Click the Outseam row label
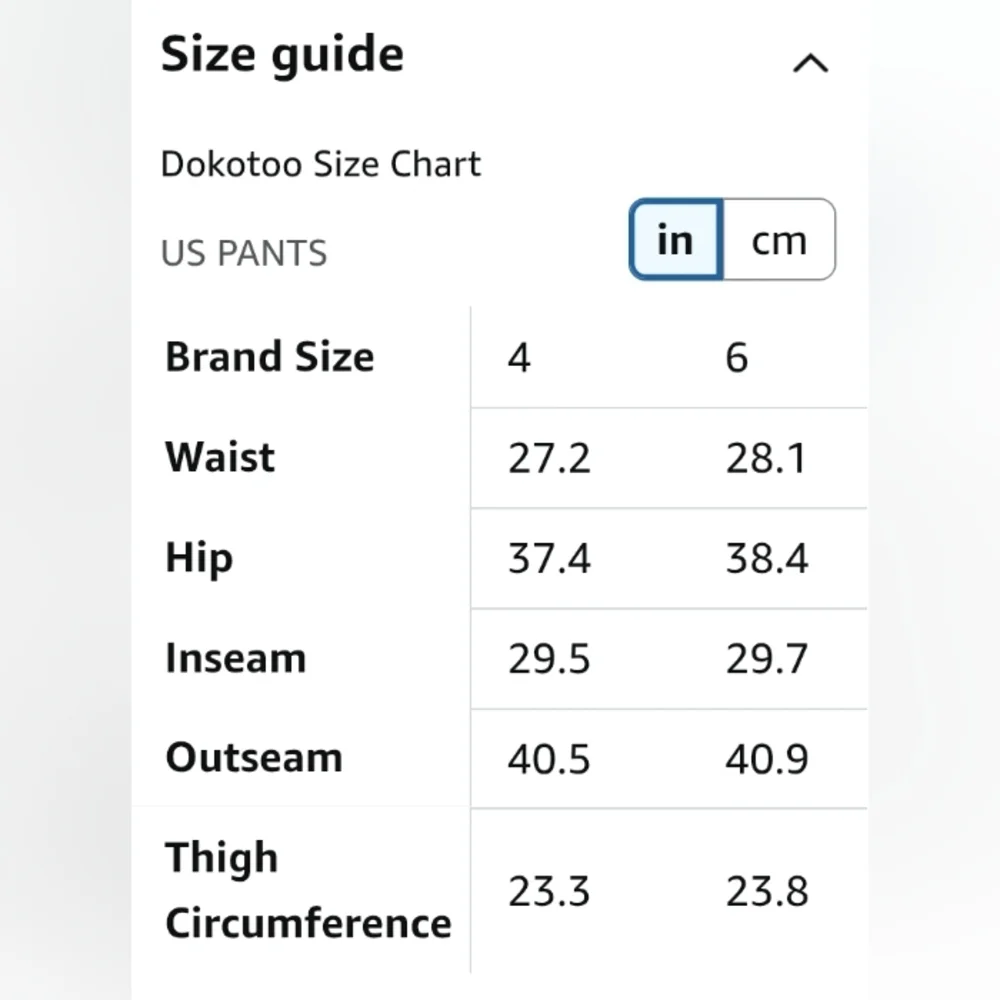 pyautogui.click(x=253, y=757)
